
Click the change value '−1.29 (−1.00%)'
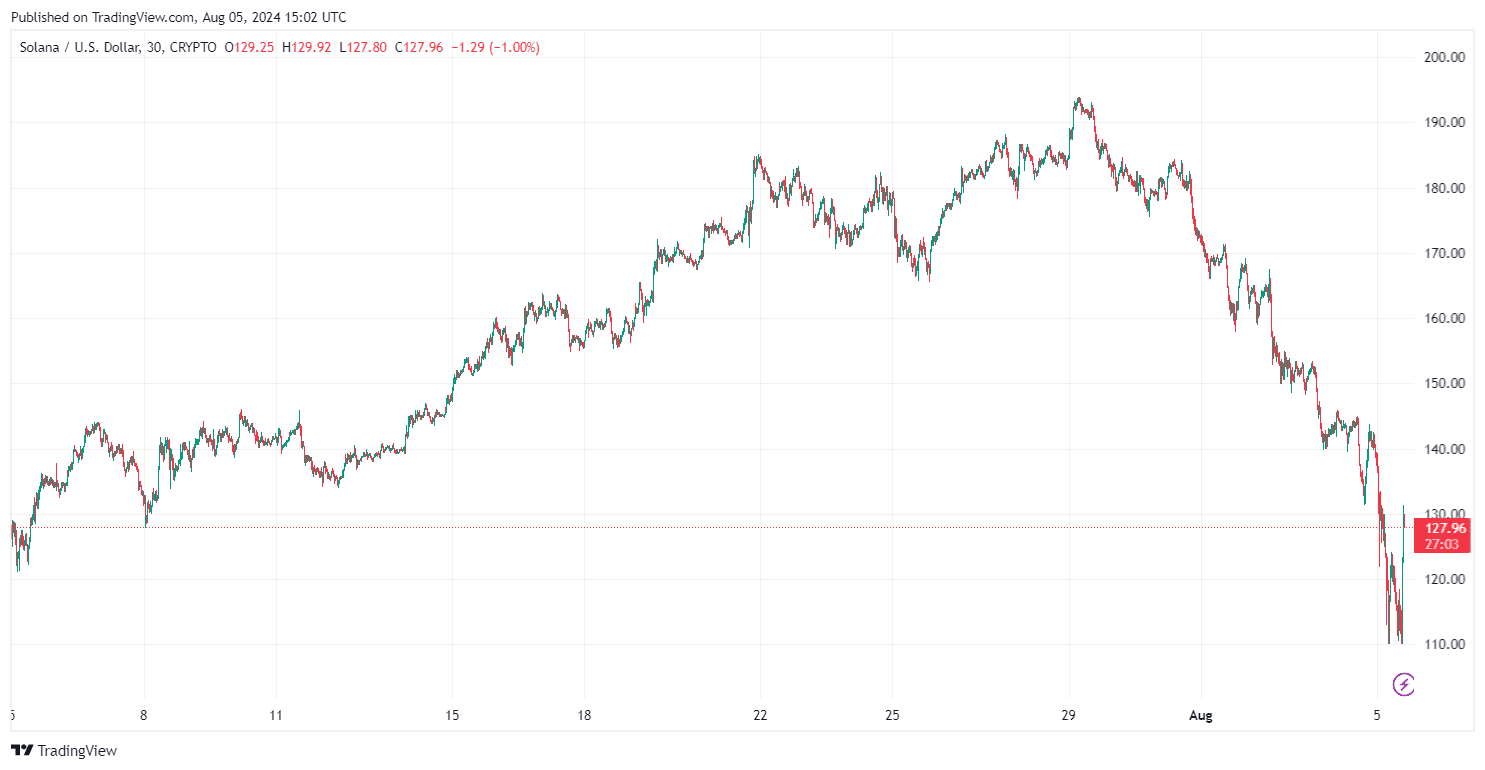pyautogui.click(x=496, y=47)
